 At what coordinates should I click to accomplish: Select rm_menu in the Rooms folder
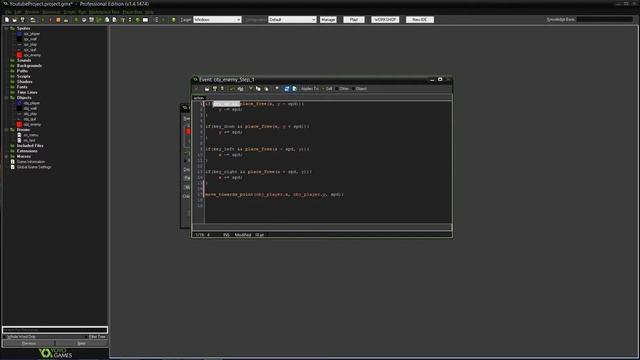tap(31, 135)
